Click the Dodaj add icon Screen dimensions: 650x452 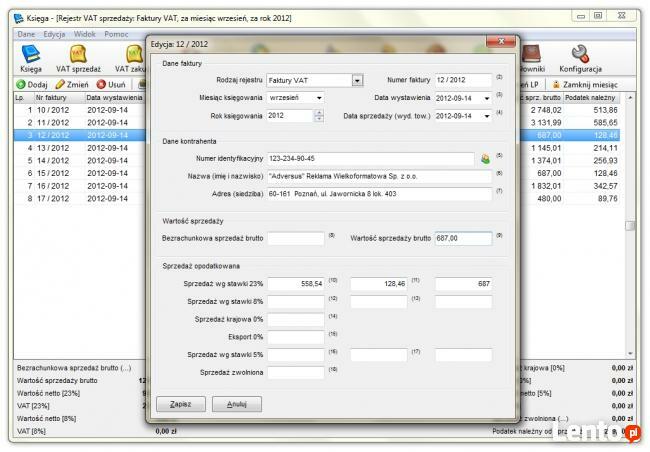[x=20, y=85]
